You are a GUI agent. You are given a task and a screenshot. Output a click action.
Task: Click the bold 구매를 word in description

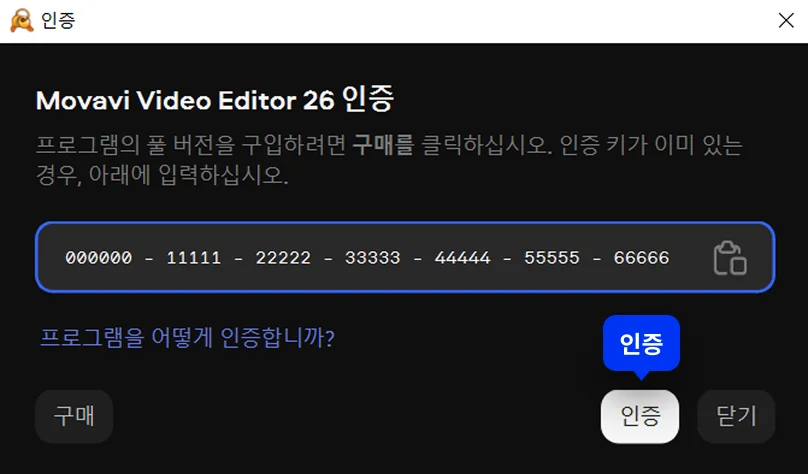pyautogui.click(x=383, y=146)
